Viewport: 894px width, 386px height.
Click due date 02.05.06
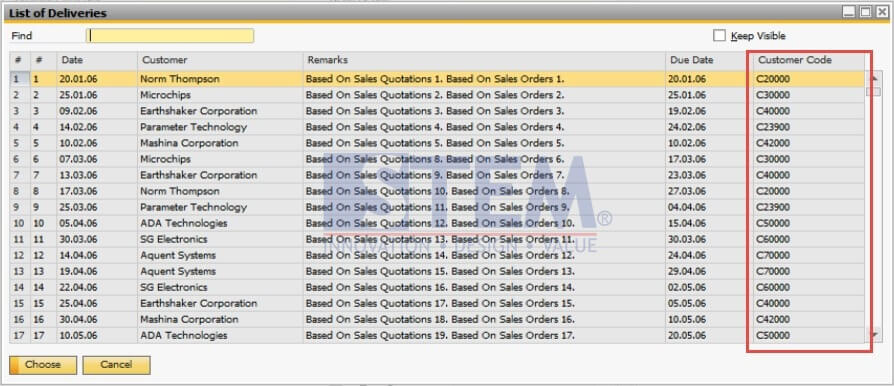pos(687,287)
